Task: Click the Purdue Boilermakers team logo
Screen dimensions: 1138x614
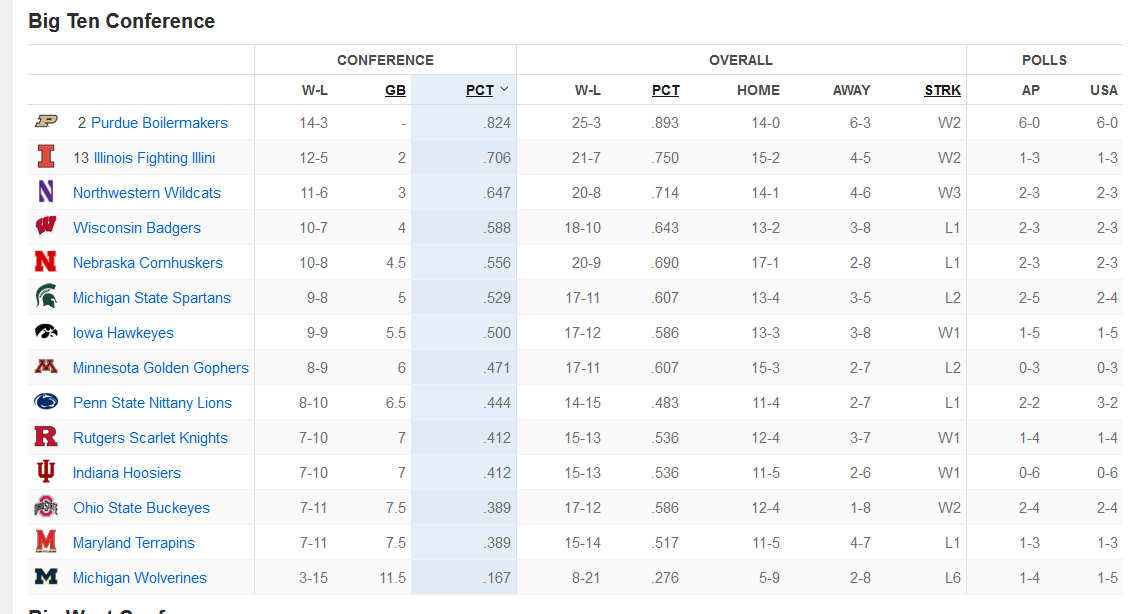Action: pyautogui.click(x=46, y=122)
